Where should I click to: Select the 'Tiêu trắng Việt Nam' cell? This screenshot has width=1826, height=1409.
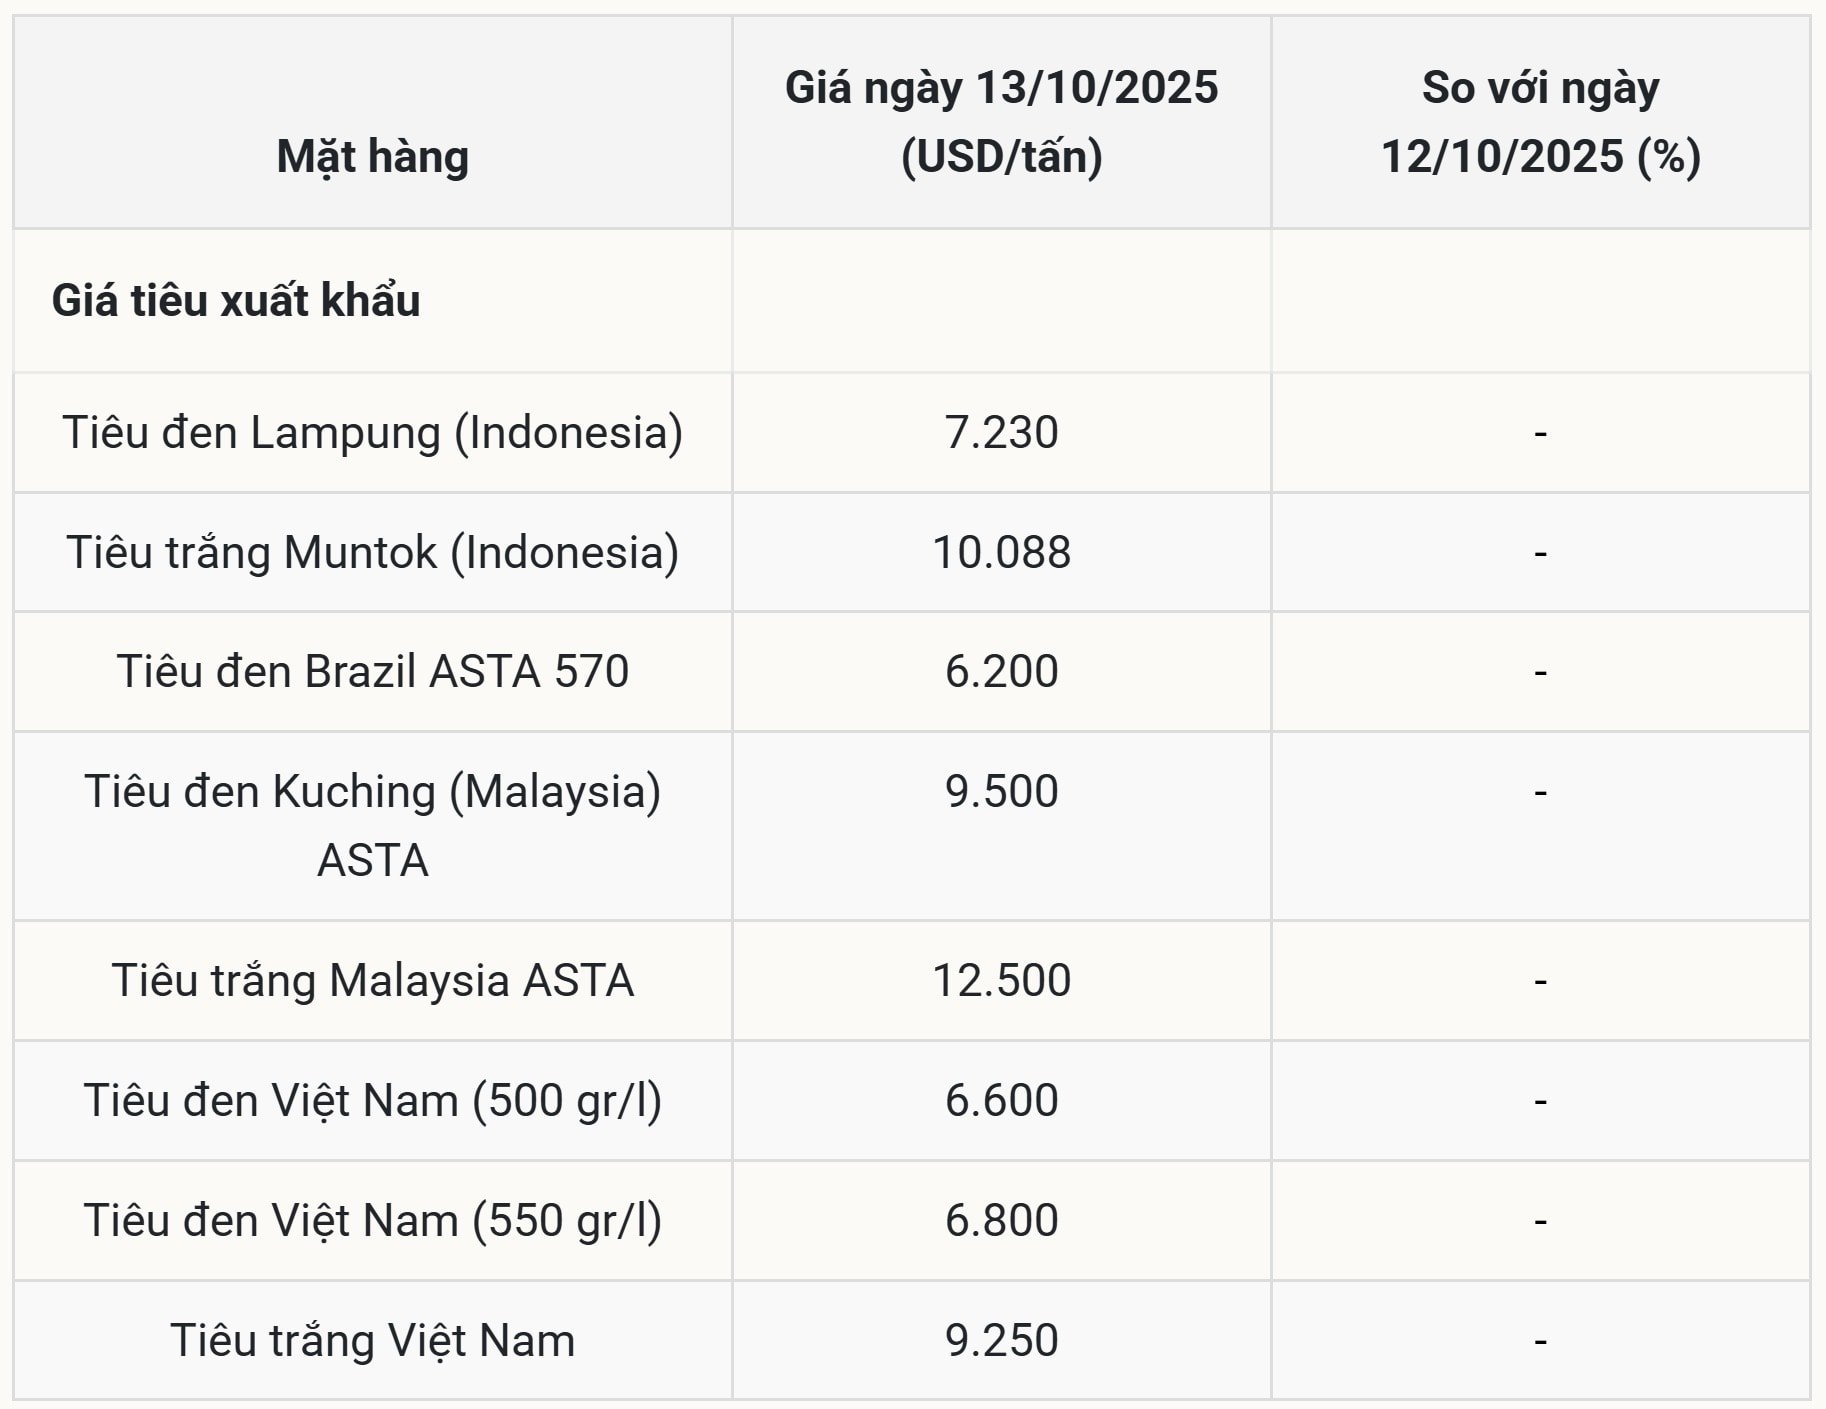click(x=372, y=1340)
